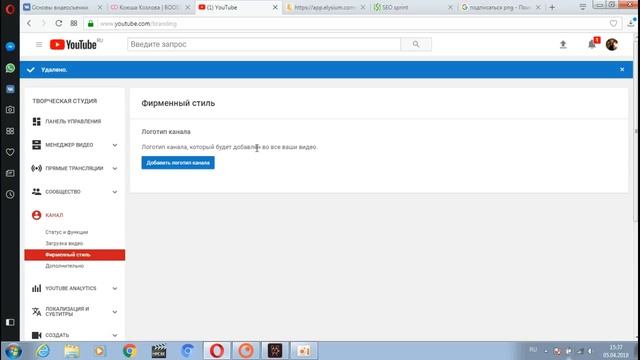Click the taskbar clock

pos(615,351)
